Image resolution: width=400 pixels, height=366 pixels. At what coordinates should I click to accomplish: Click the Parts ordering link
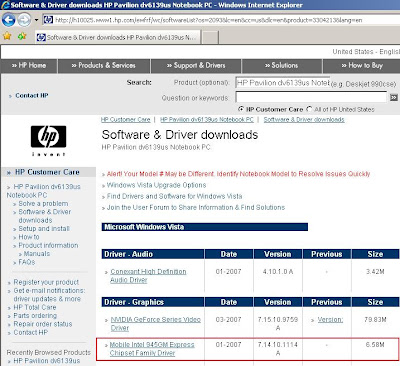[35, 315]
